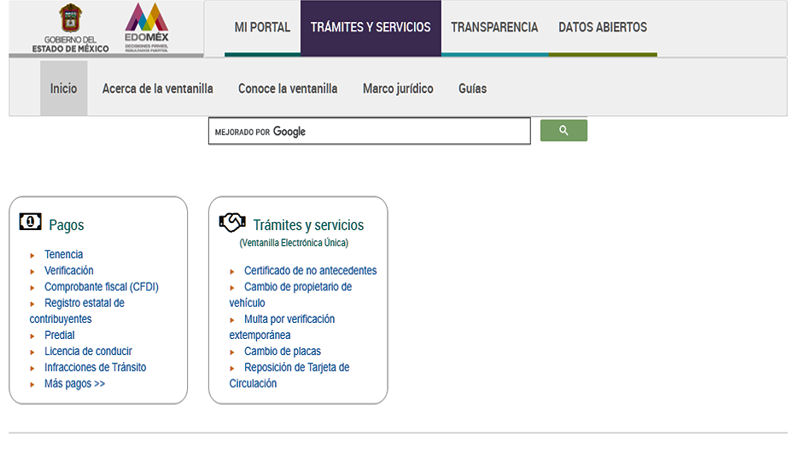This screenshot has height=450, width=800.
Task: Open Certificado de no antecedentes link
Action: click(x=310, y=270)
